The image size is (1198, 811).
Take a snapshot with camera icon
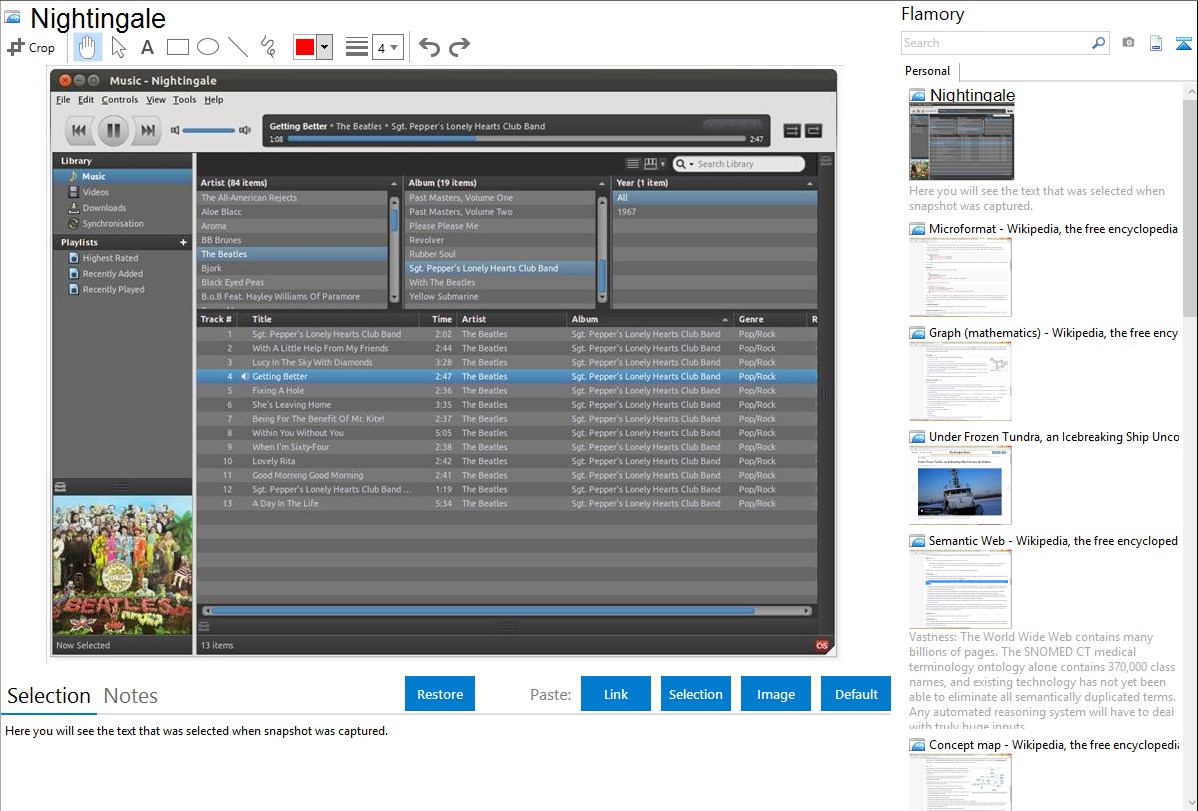tap(1128, 43)
